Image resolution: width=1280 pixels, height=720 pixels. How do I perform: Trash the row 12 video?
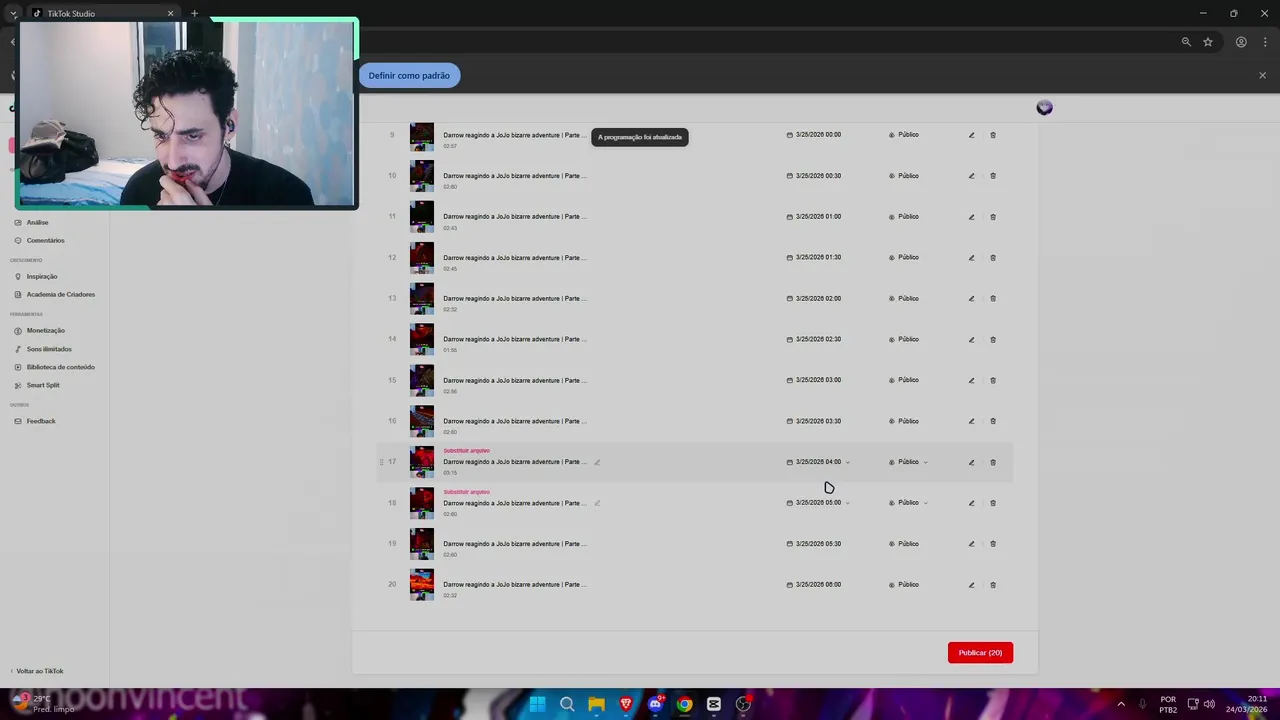[x=993, y=258]
